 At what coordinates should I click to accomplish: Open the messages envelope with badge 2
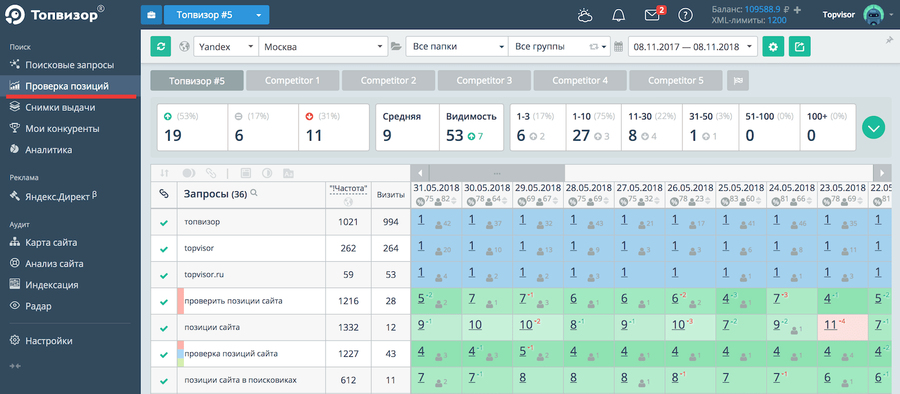[x=653, y=16]
